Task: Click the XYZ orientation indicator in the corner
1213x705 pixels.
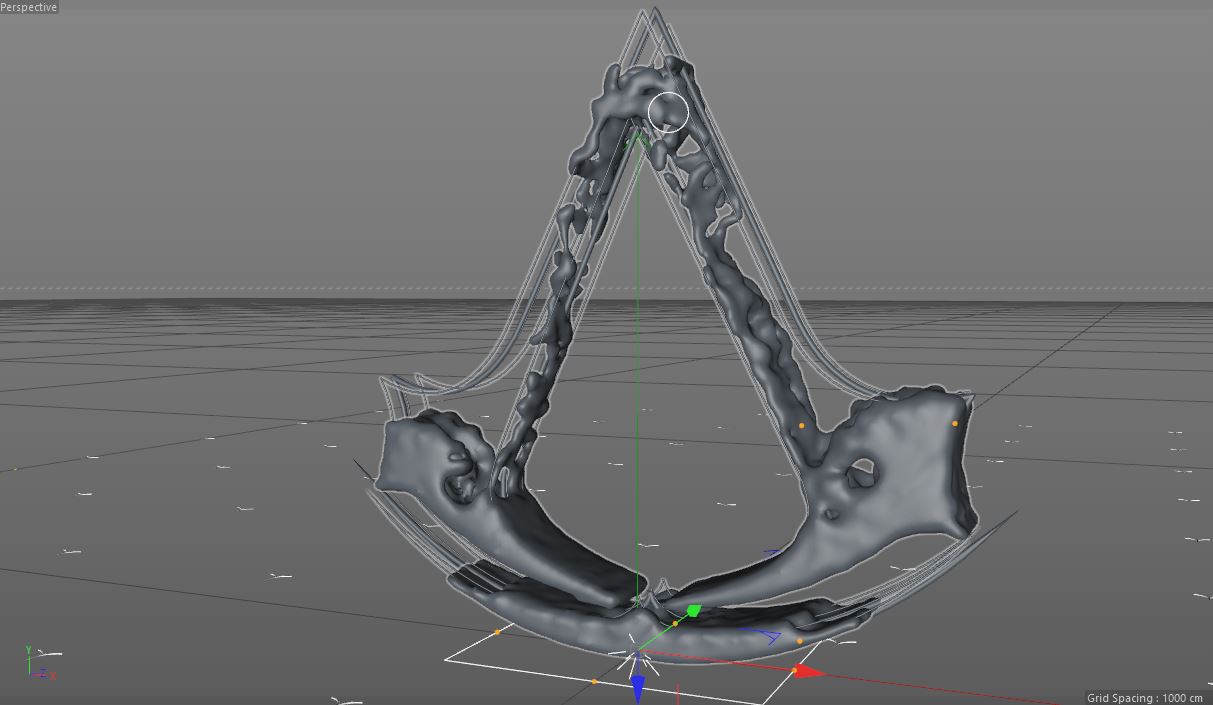Action: click(39, 664)
